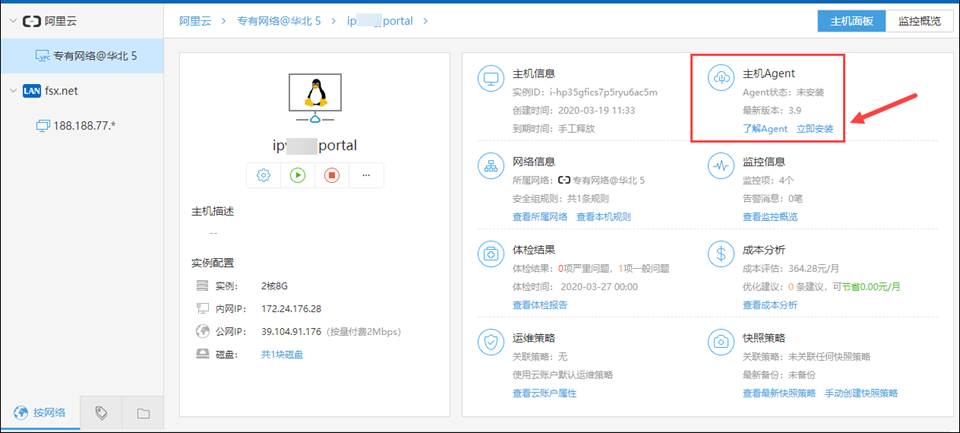This screenshot has width=960, height=433.
Task: Click the 成本分析 dollar icon
Action: 721,254
